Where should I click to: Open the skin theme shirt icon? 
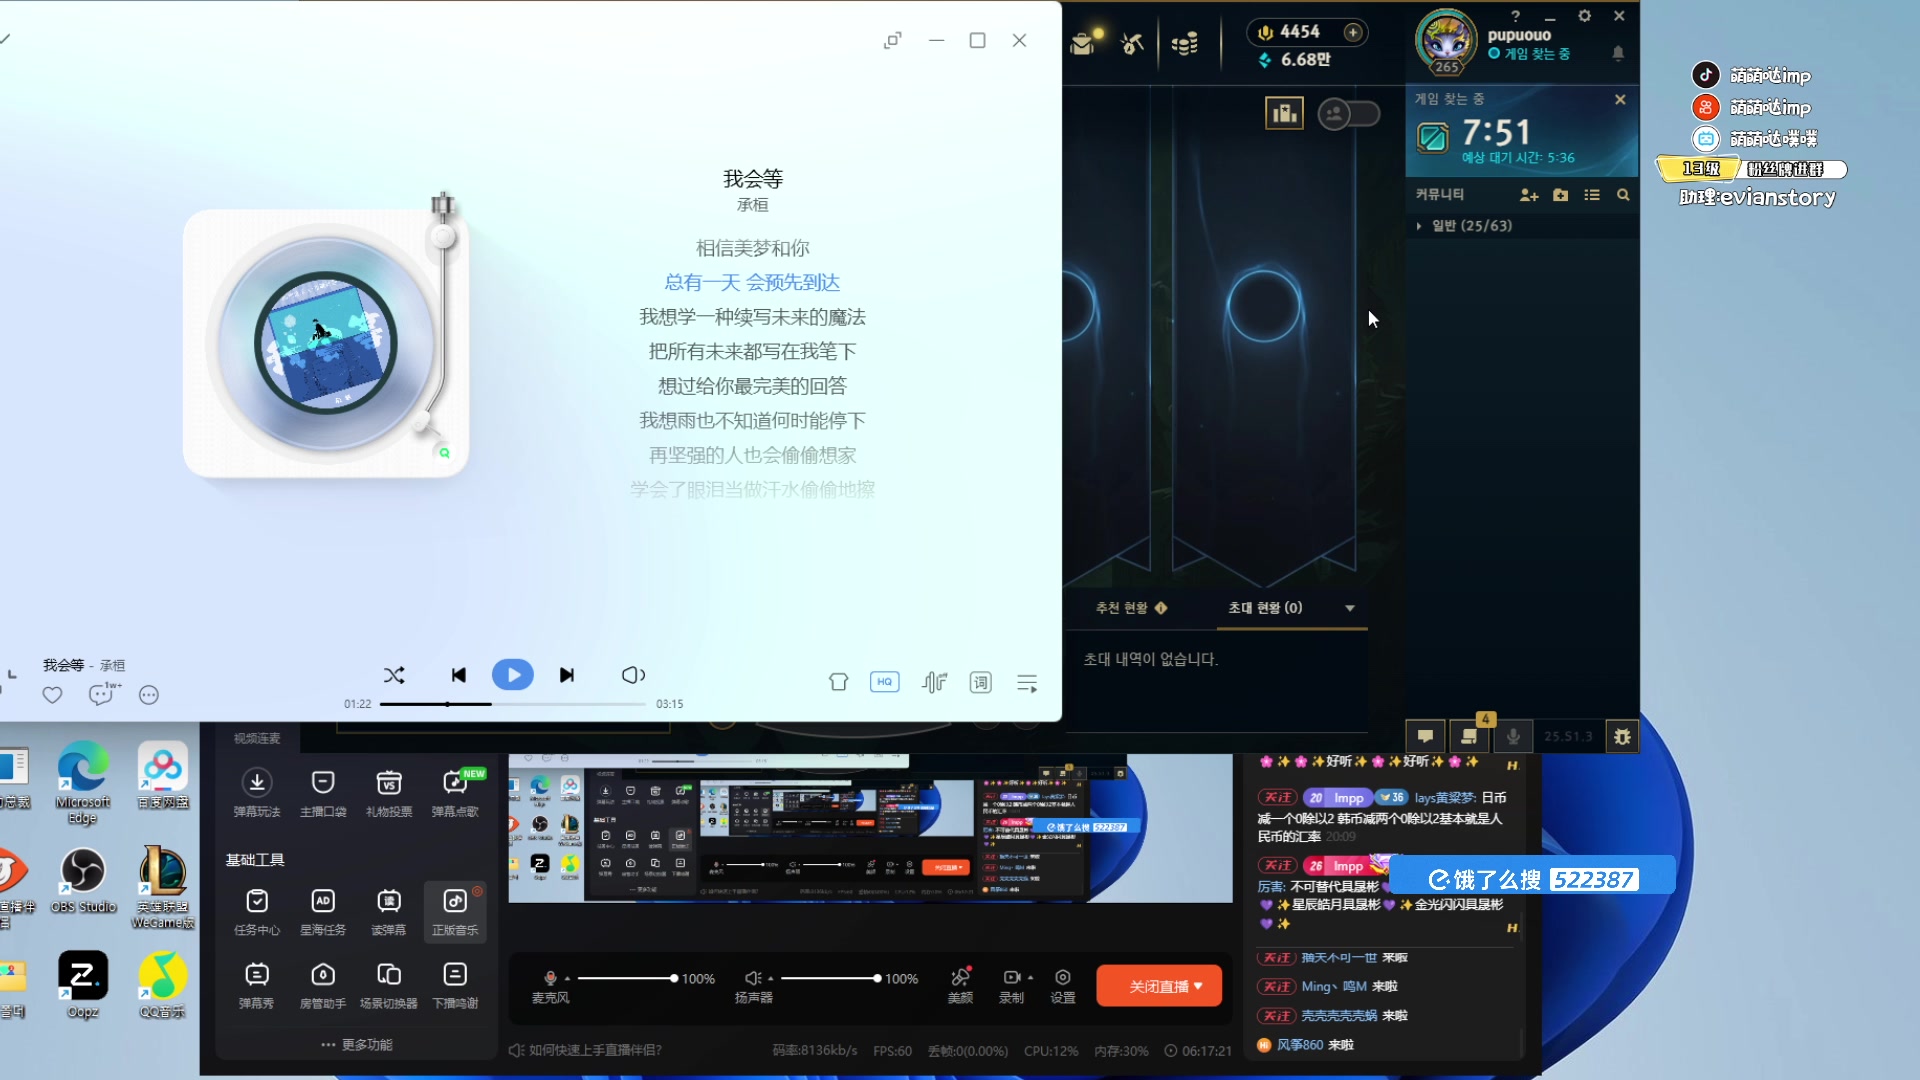tap(838, 682)
